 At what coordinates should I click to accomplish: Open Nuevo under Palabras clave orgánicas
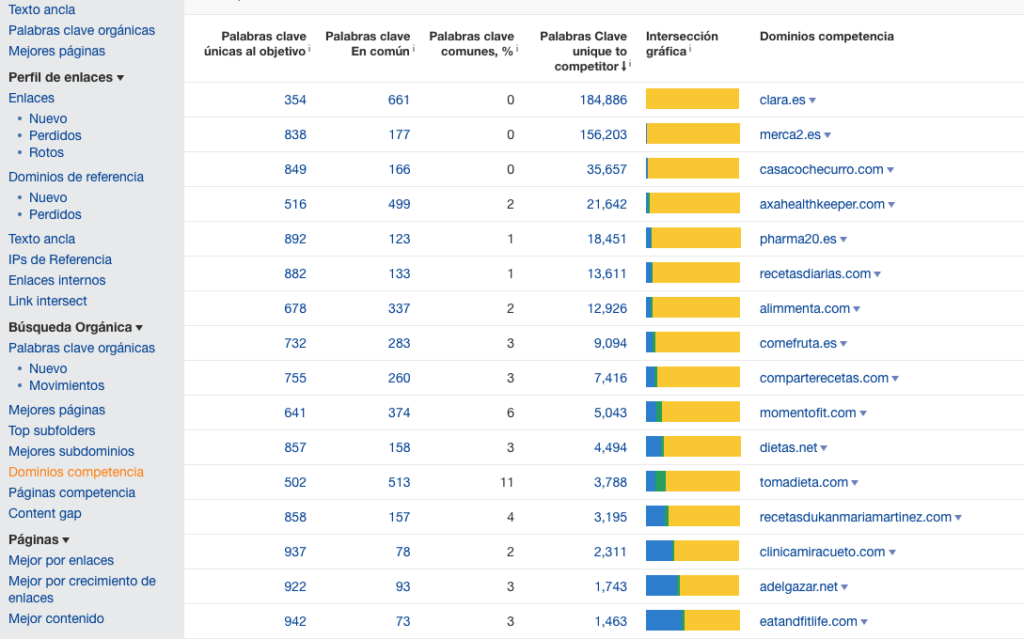tap(48, 369)
